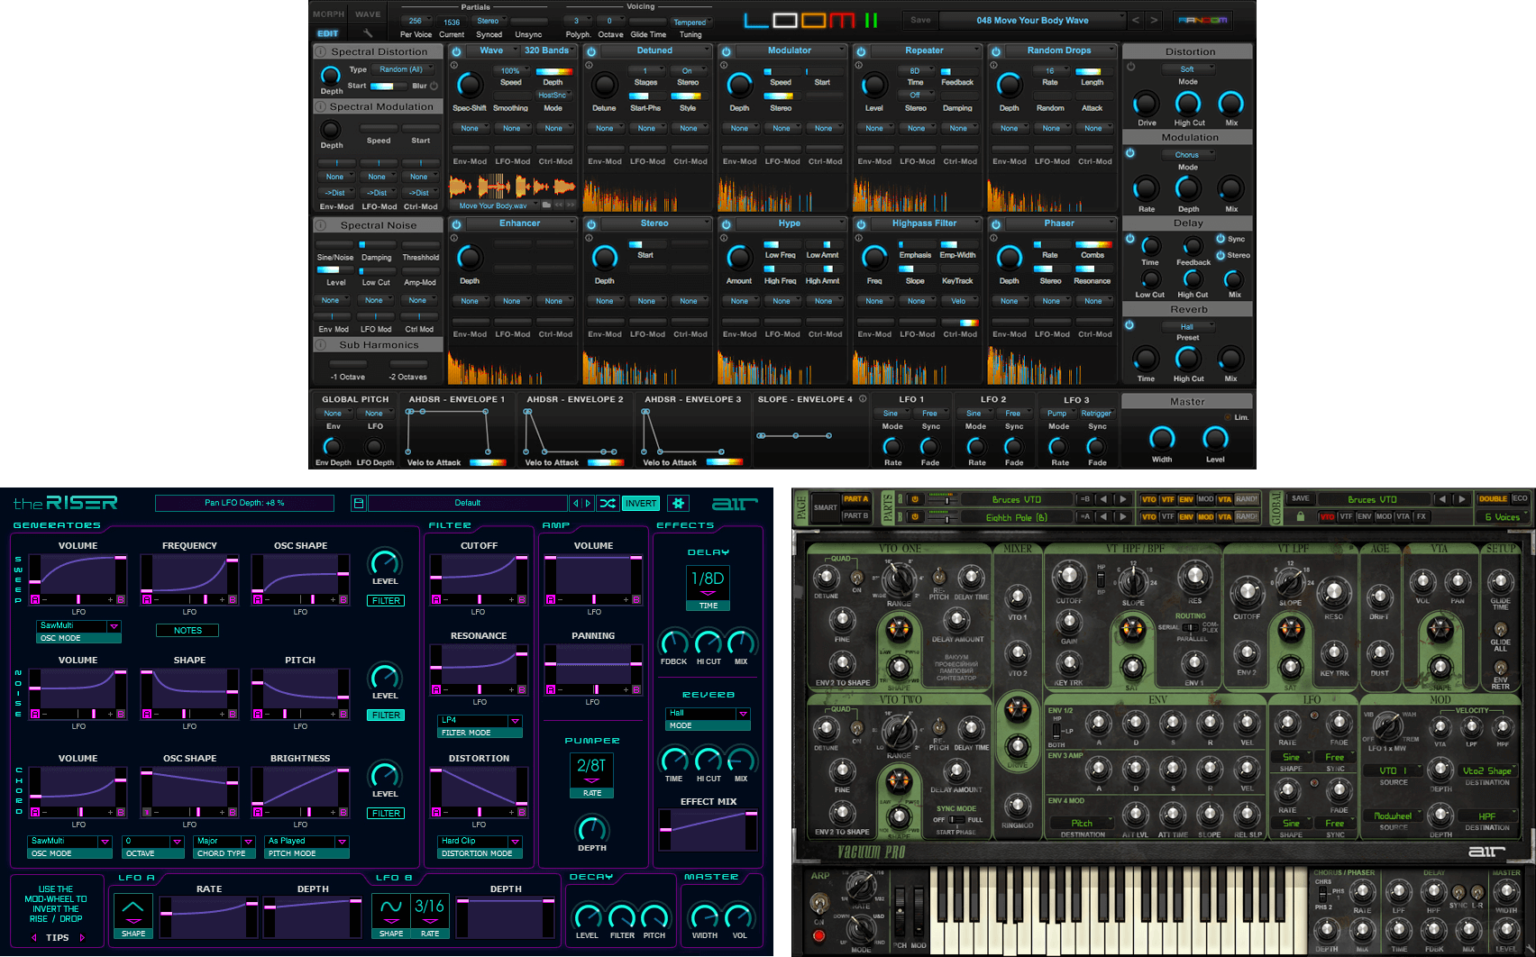Click the Loom Master Level knob
Image resolution: width=1536 pixels, height=957 pixels.
1215,438
